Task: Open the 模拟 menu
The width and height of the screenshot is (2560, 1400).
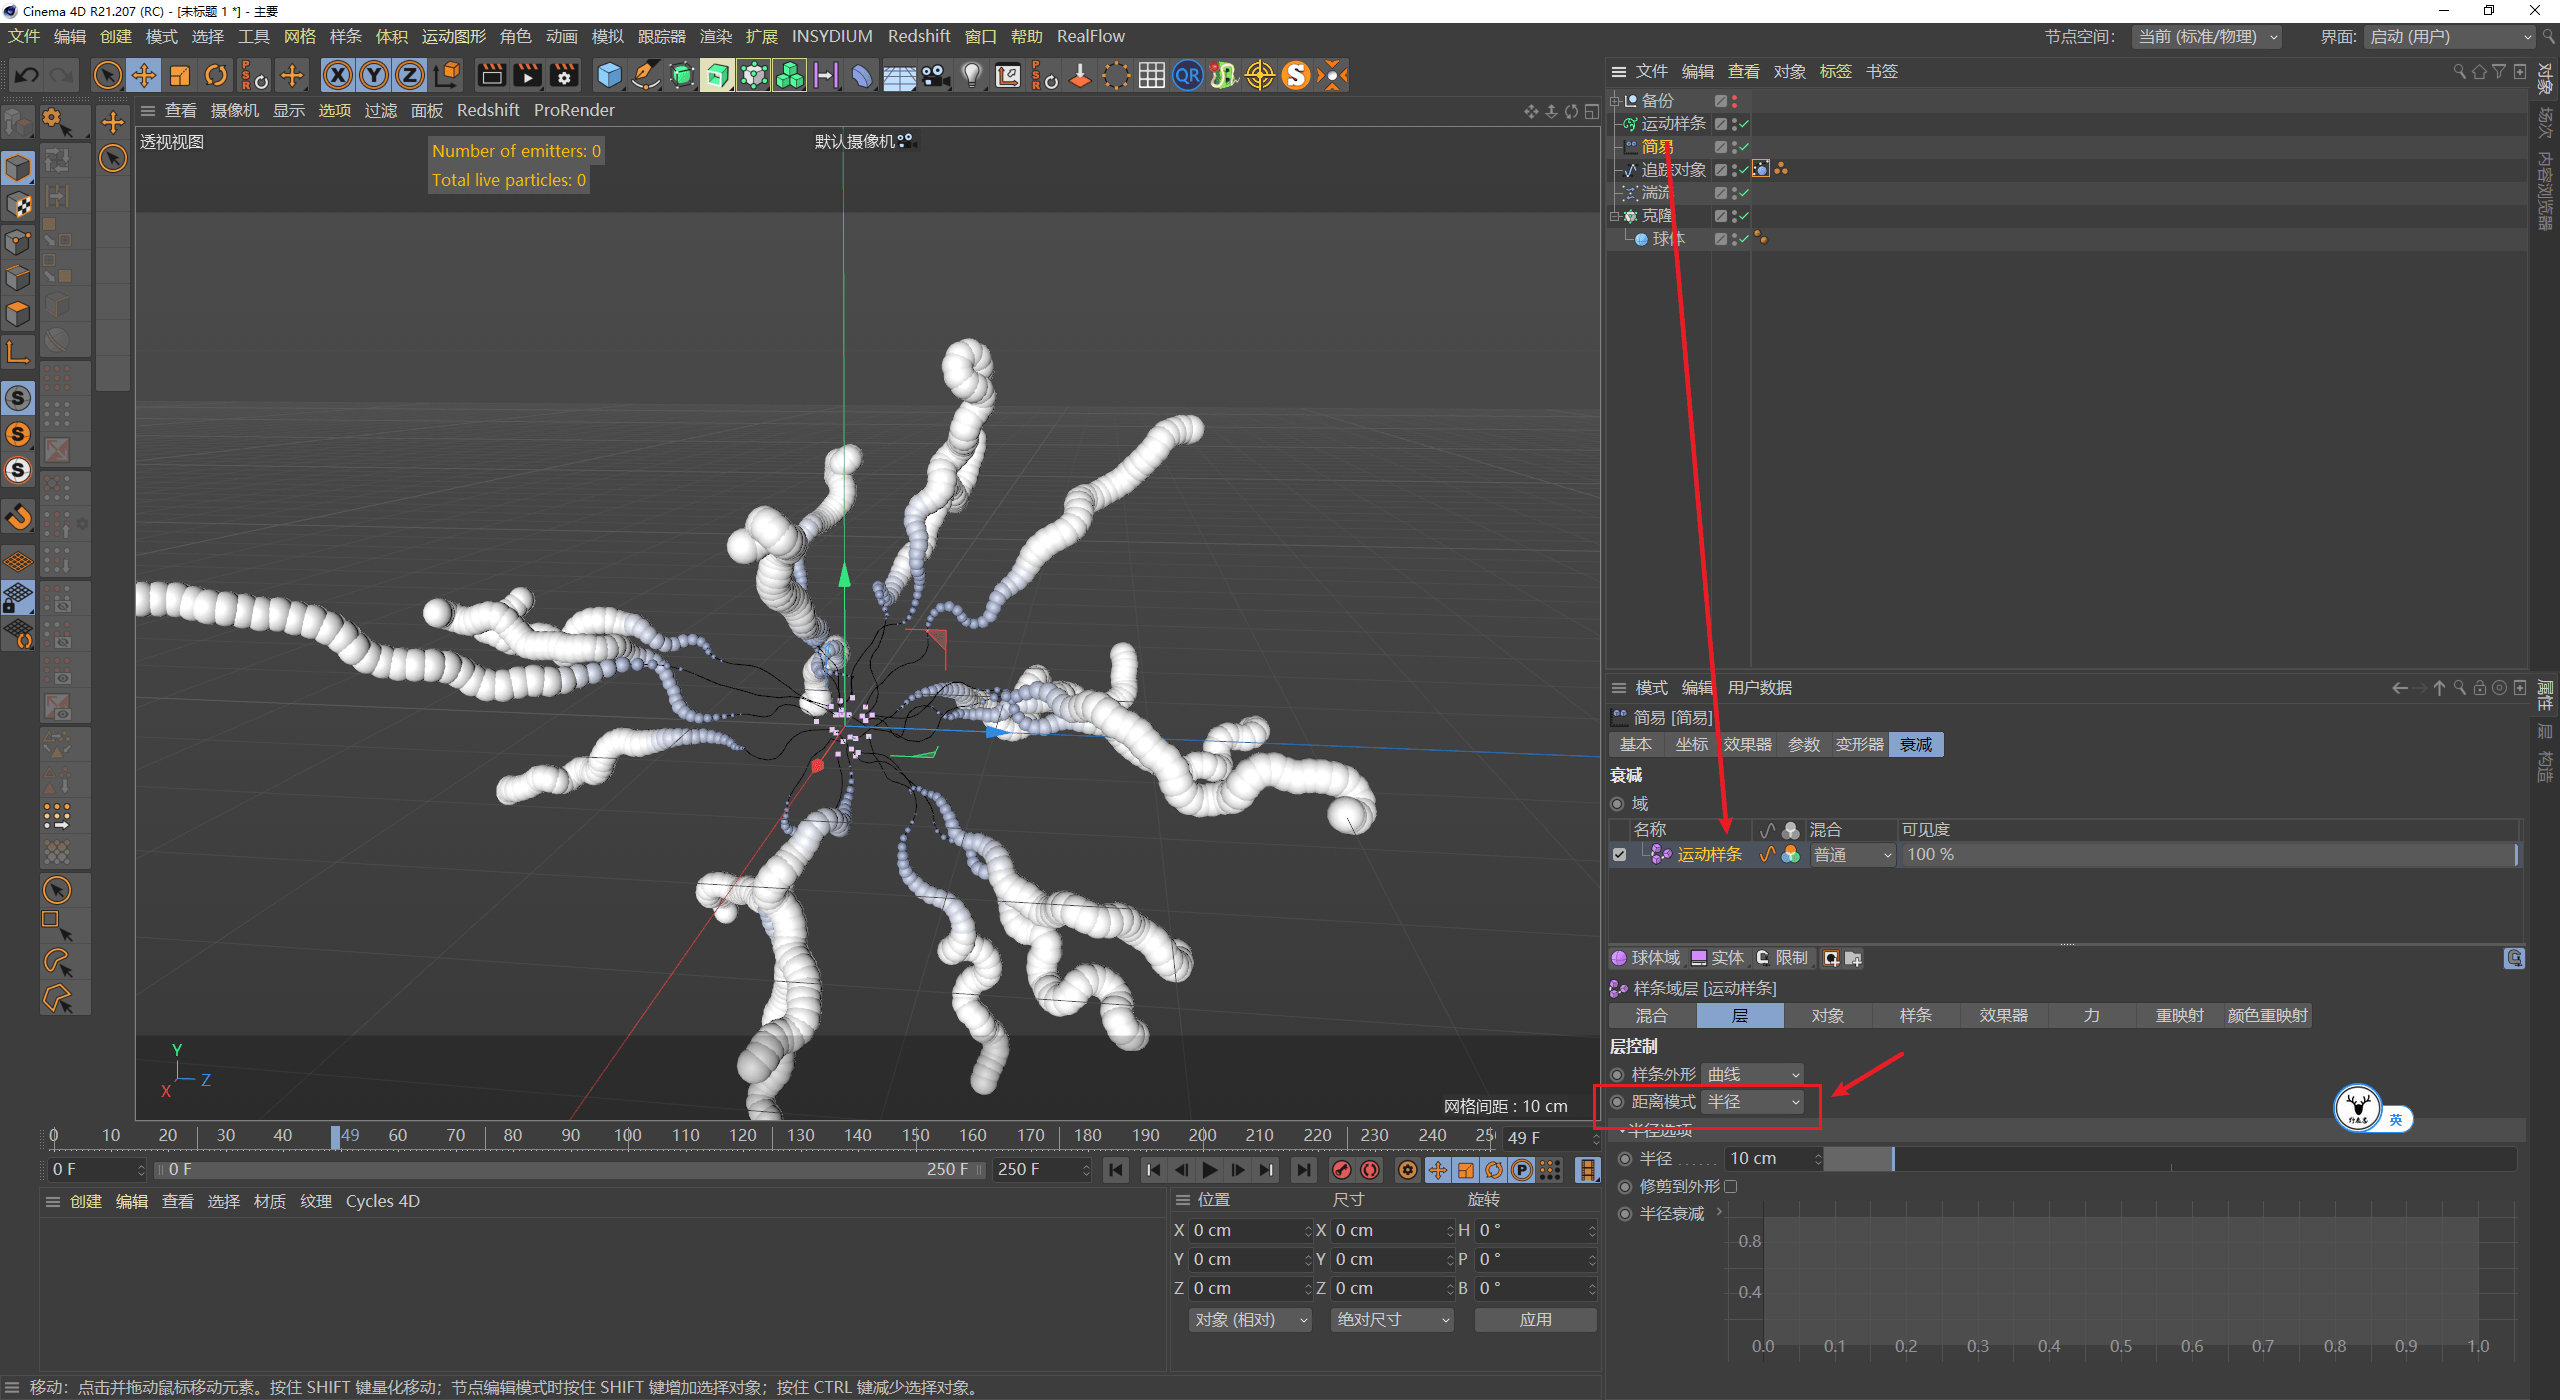Action: click(x=607, y=36)
